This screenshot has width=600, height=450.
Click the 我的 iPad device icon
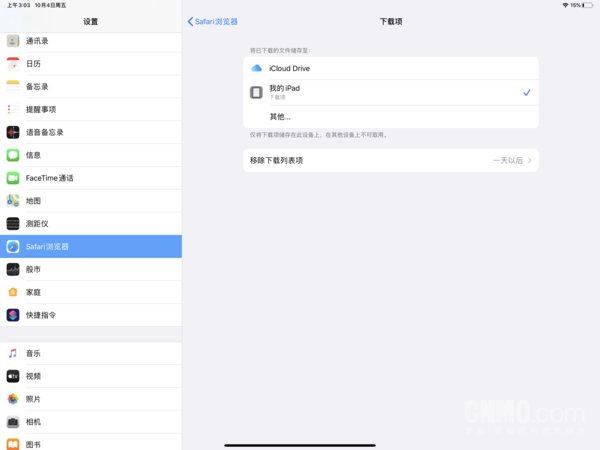[256, 92]
